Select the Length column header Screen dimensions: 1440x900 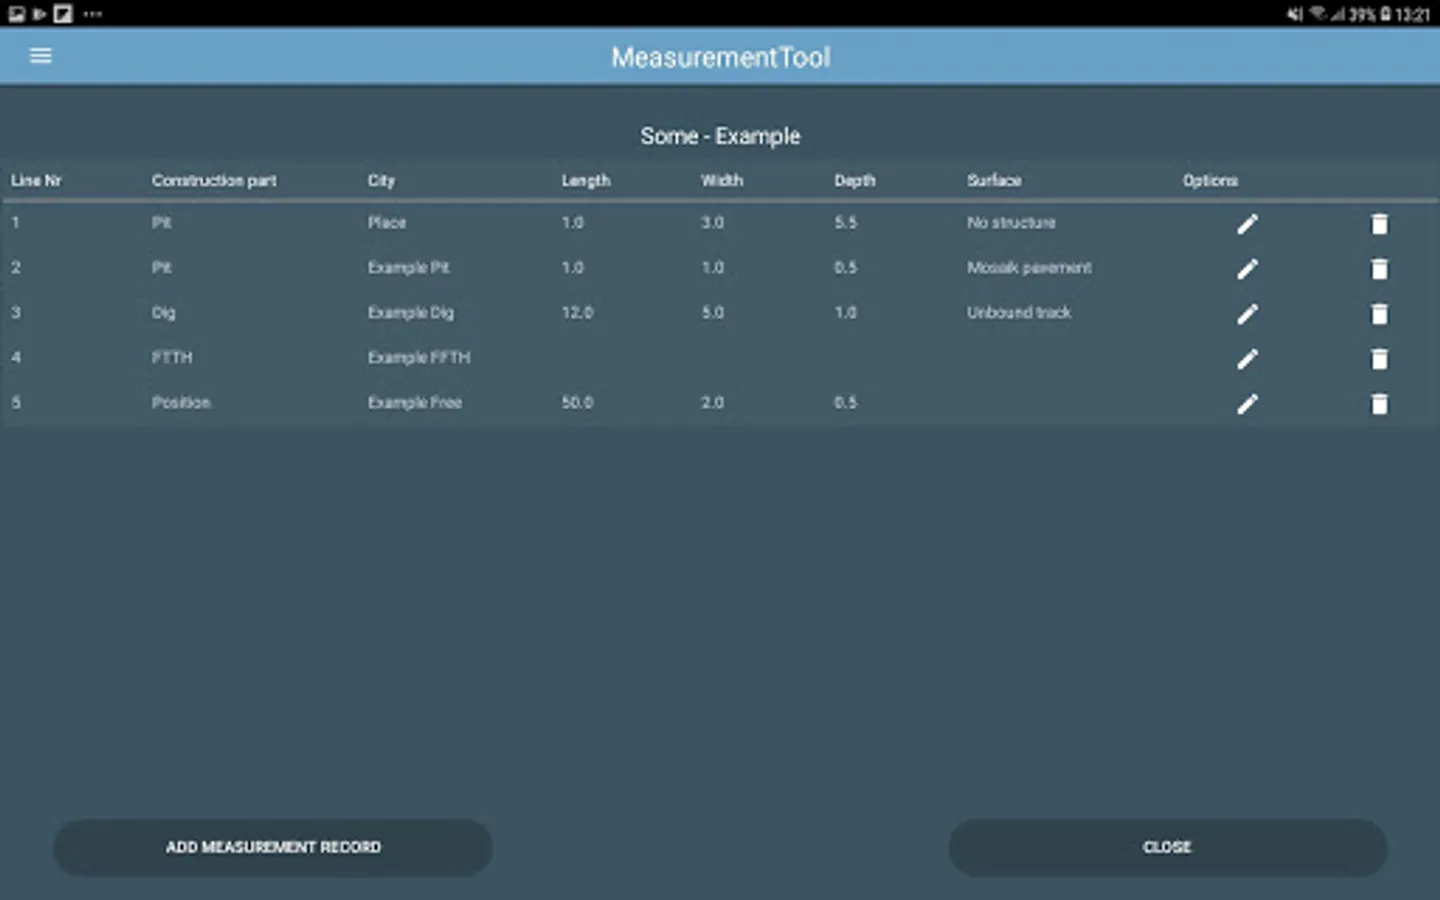tap(586, 181)
